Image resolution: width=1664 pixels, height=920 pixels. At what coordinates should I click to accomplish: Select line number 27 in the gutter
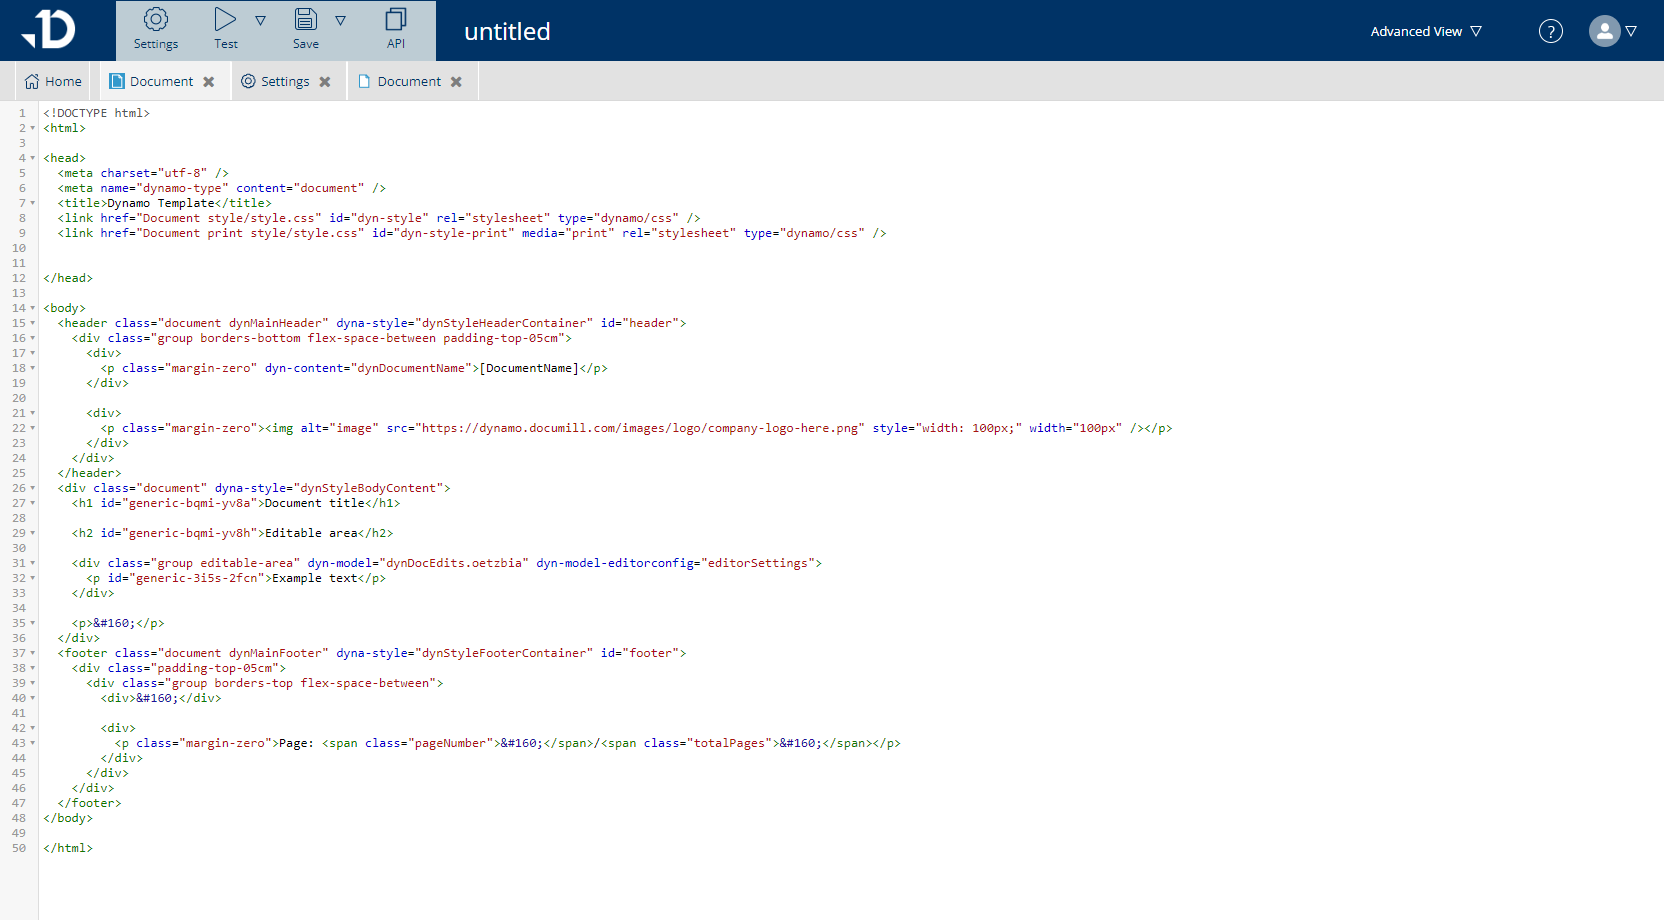pyautogui.click(x=18, y=503)
